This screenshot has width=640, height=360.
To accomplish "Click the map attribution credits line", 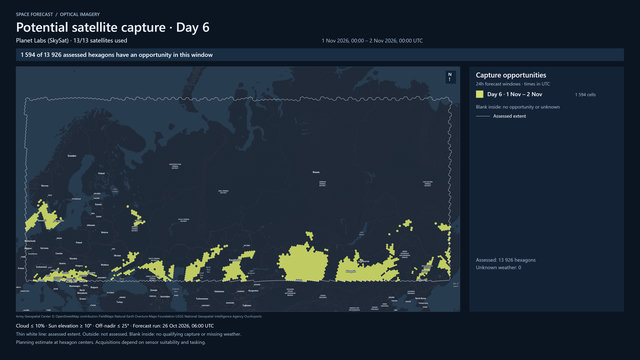I will 139,316.
